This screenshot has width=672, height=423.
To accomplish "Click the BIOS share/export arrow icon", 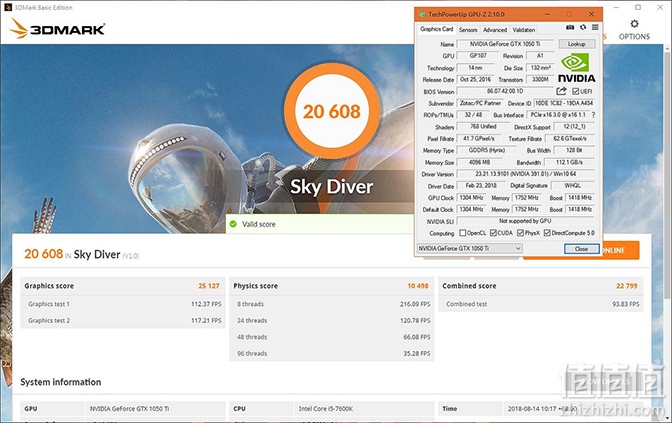I will 561,91.
